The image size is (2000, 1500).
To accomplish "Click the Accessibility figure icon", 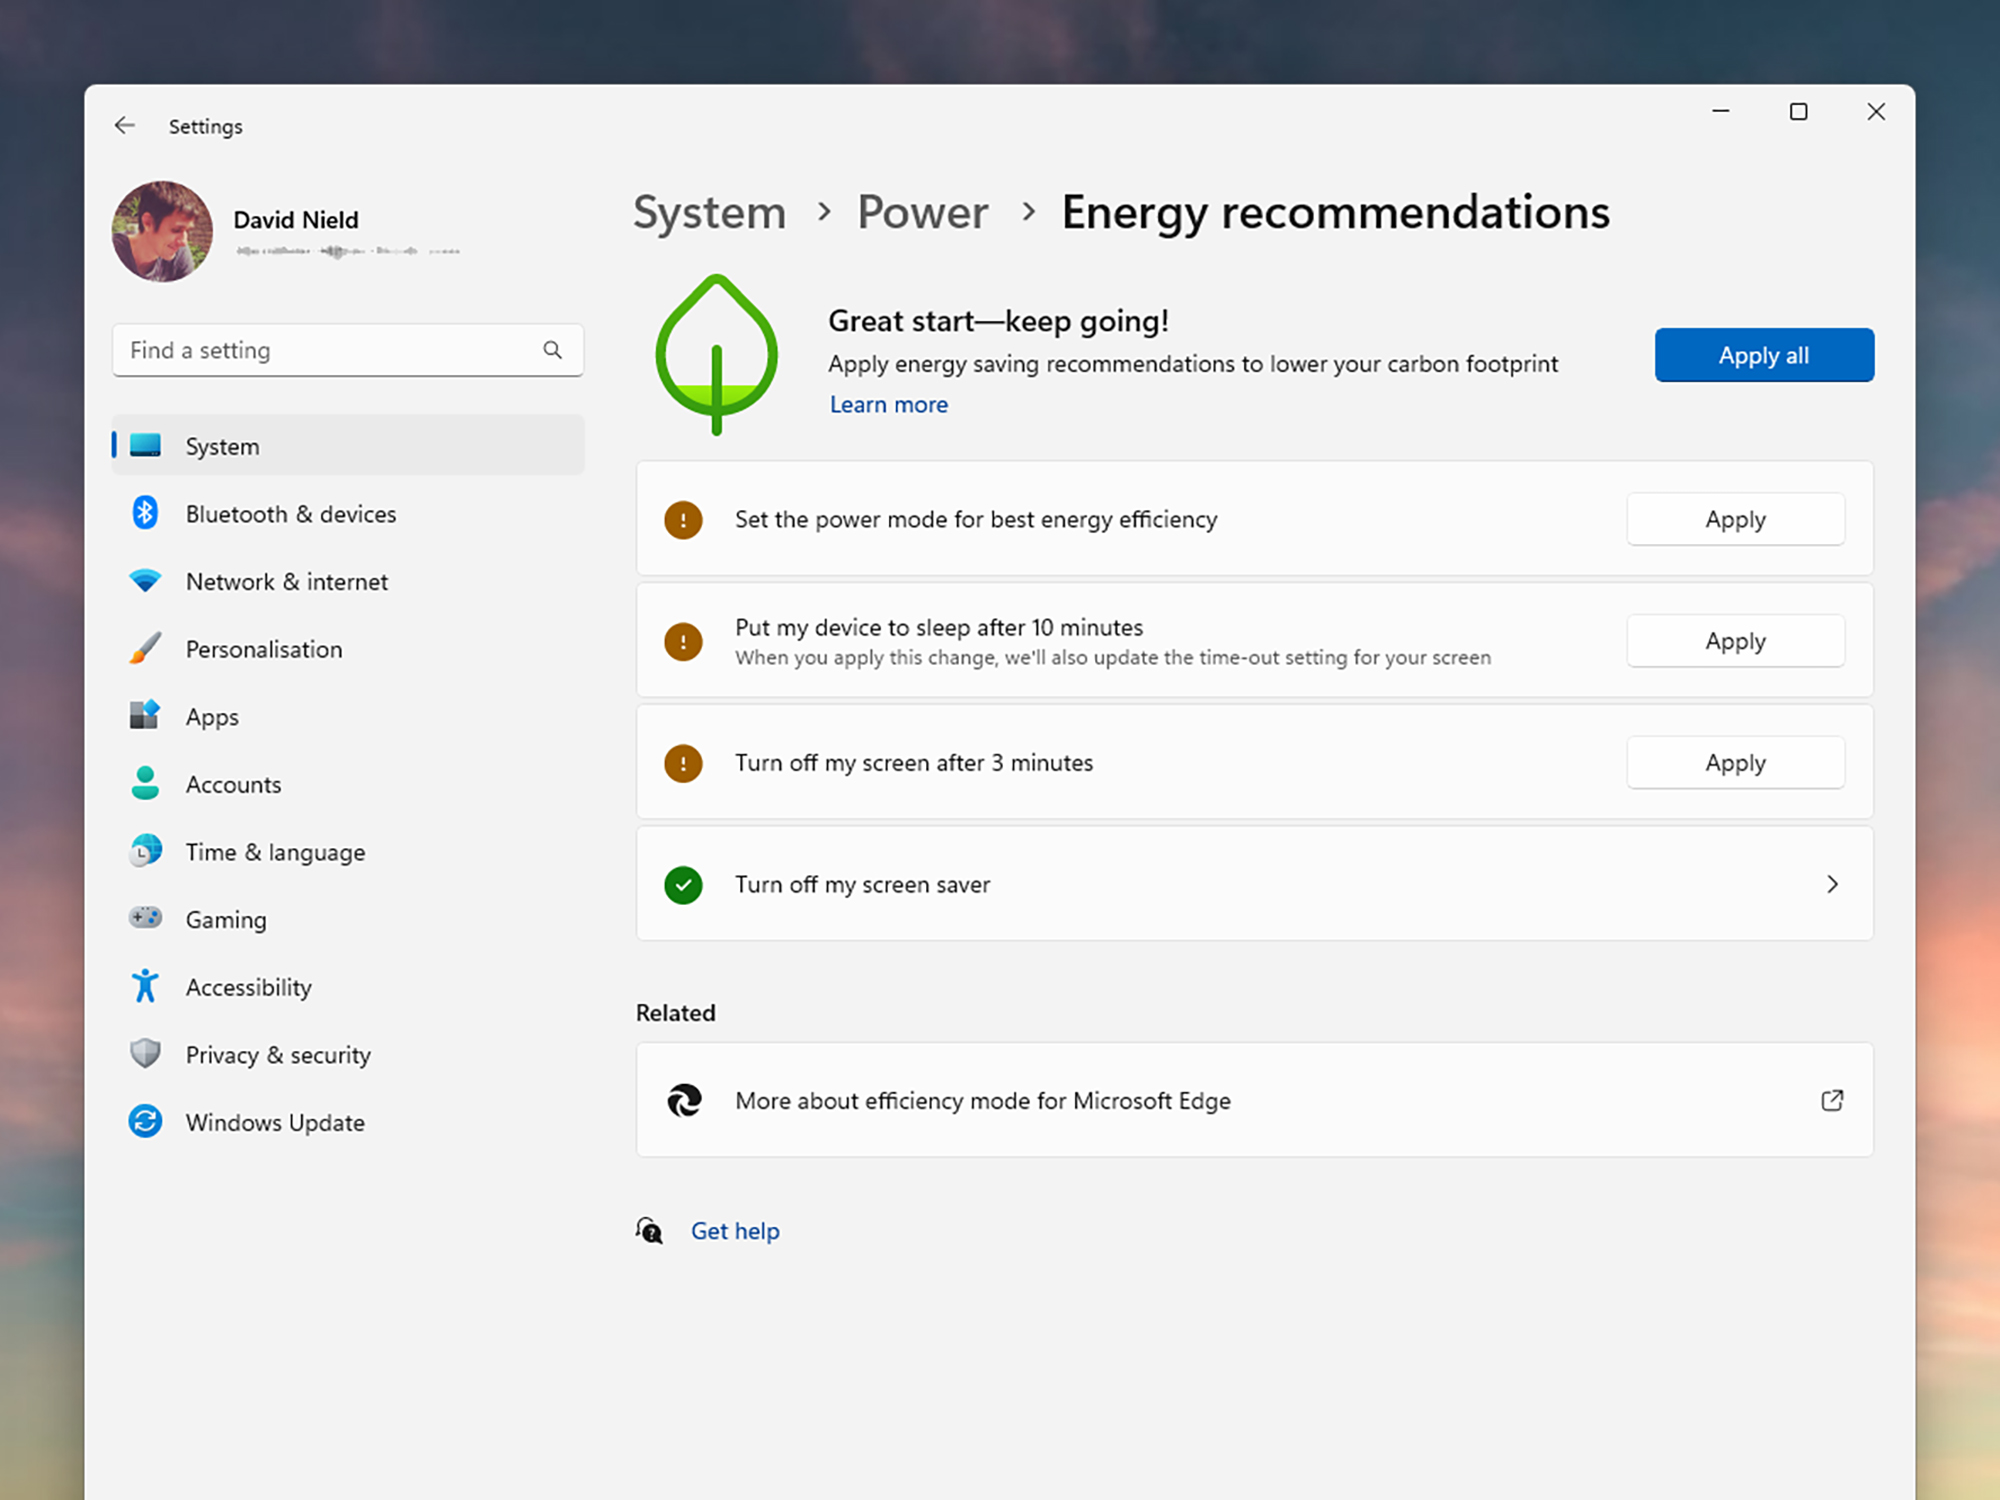I will (146, 986).
